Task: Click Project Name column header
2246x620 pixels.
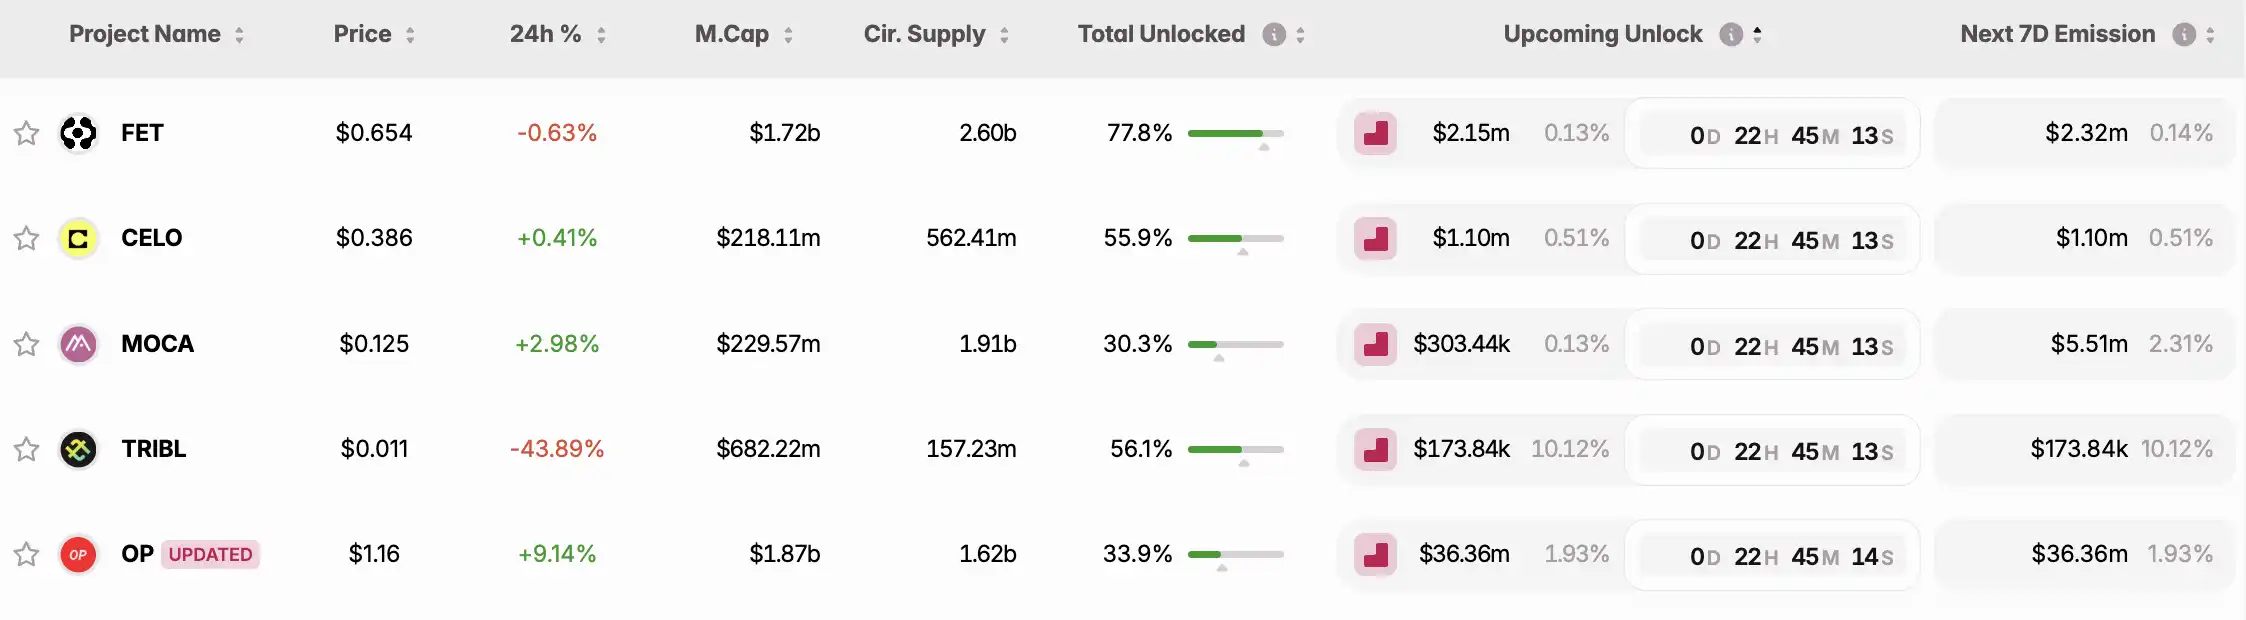Action: (145, 34)
